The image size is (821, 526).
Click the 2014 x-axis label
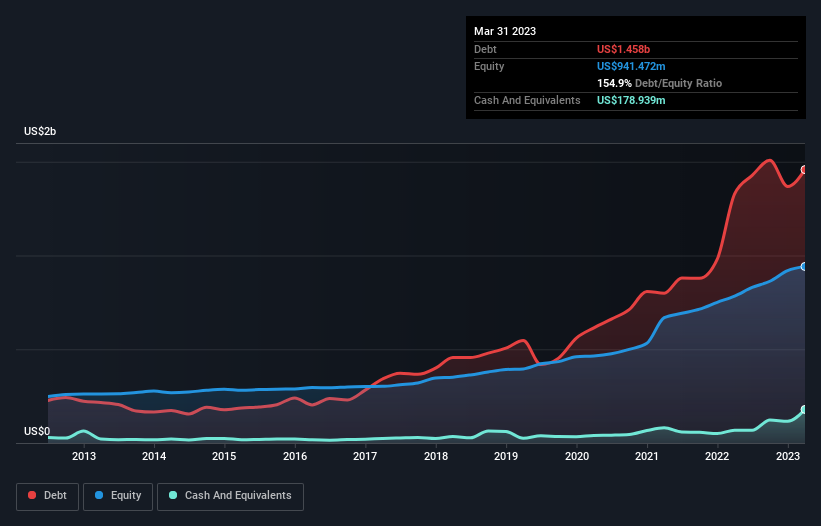pos(154,456)
